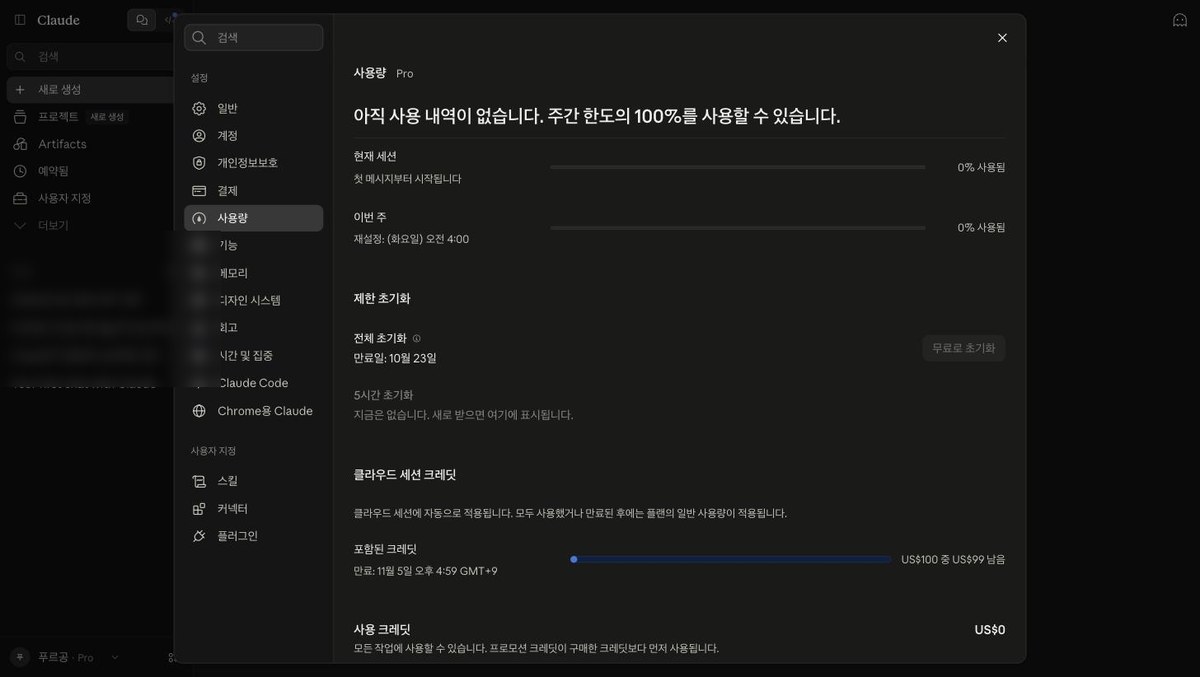1200x677 pixels.
Task: Click the 재설정: (화요일) 오전 4:00 text
Action: tap(411, 239)
